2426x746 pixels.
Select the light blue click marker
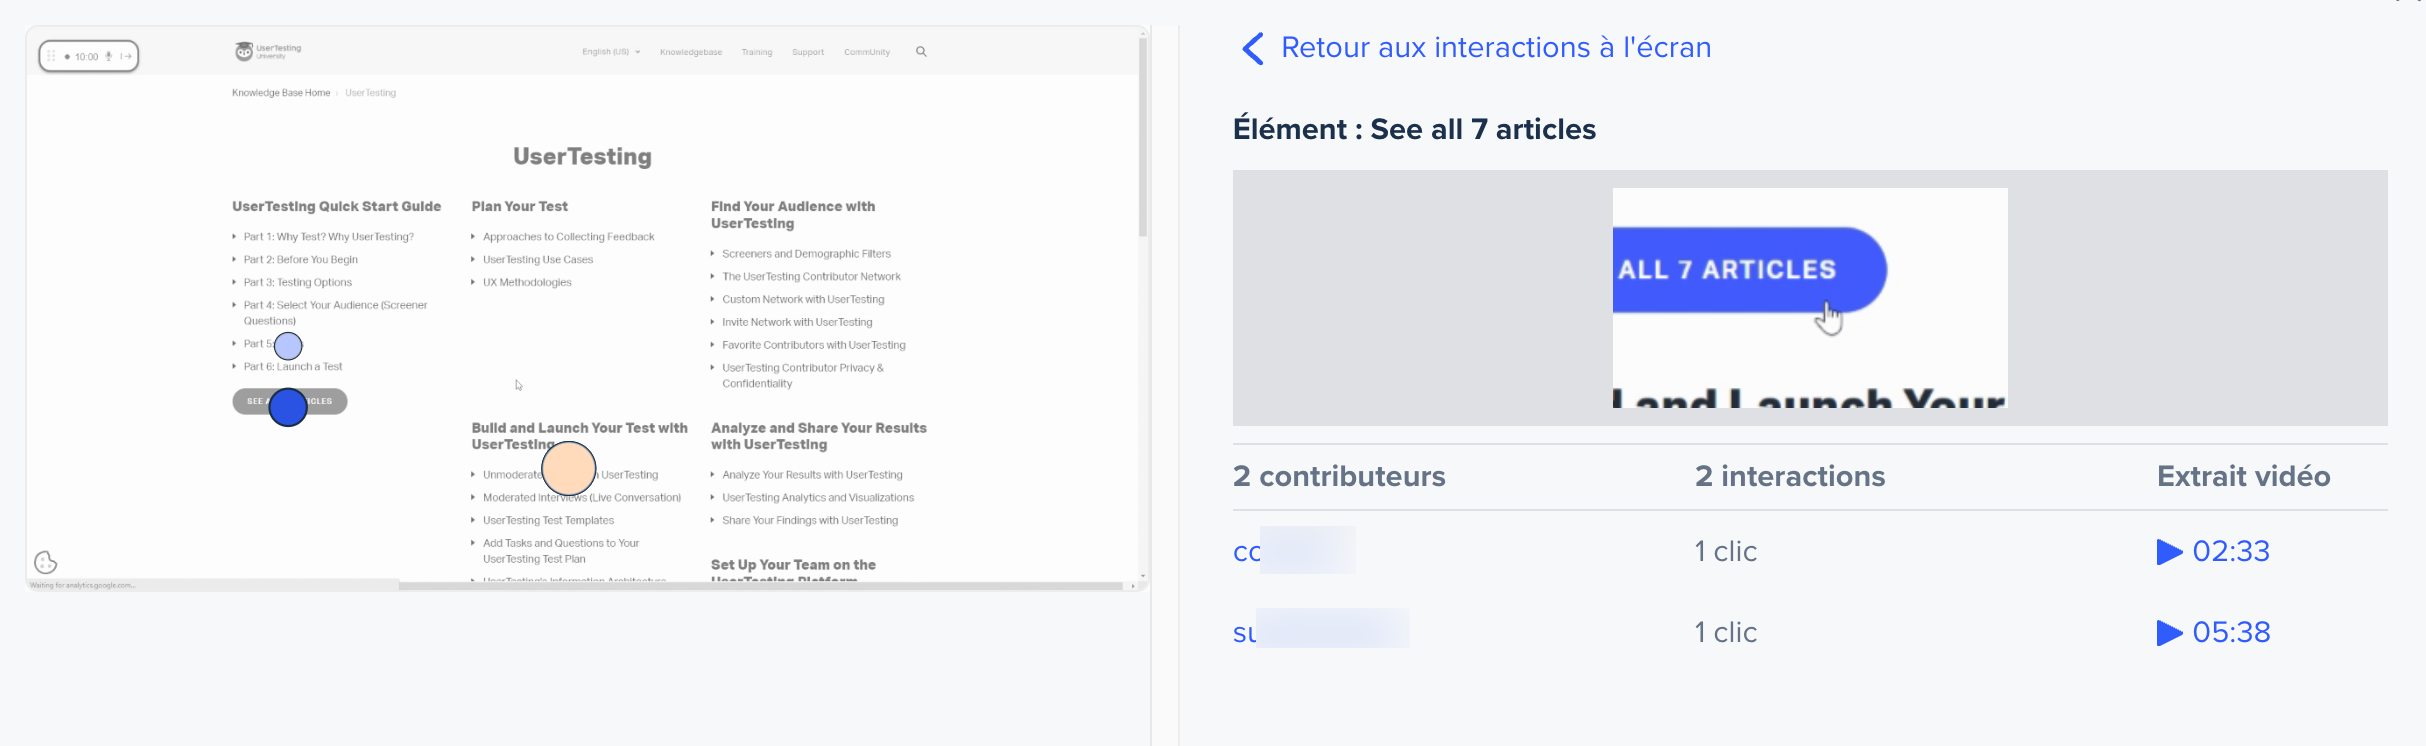pyautogui.click(x=288, y=346)
